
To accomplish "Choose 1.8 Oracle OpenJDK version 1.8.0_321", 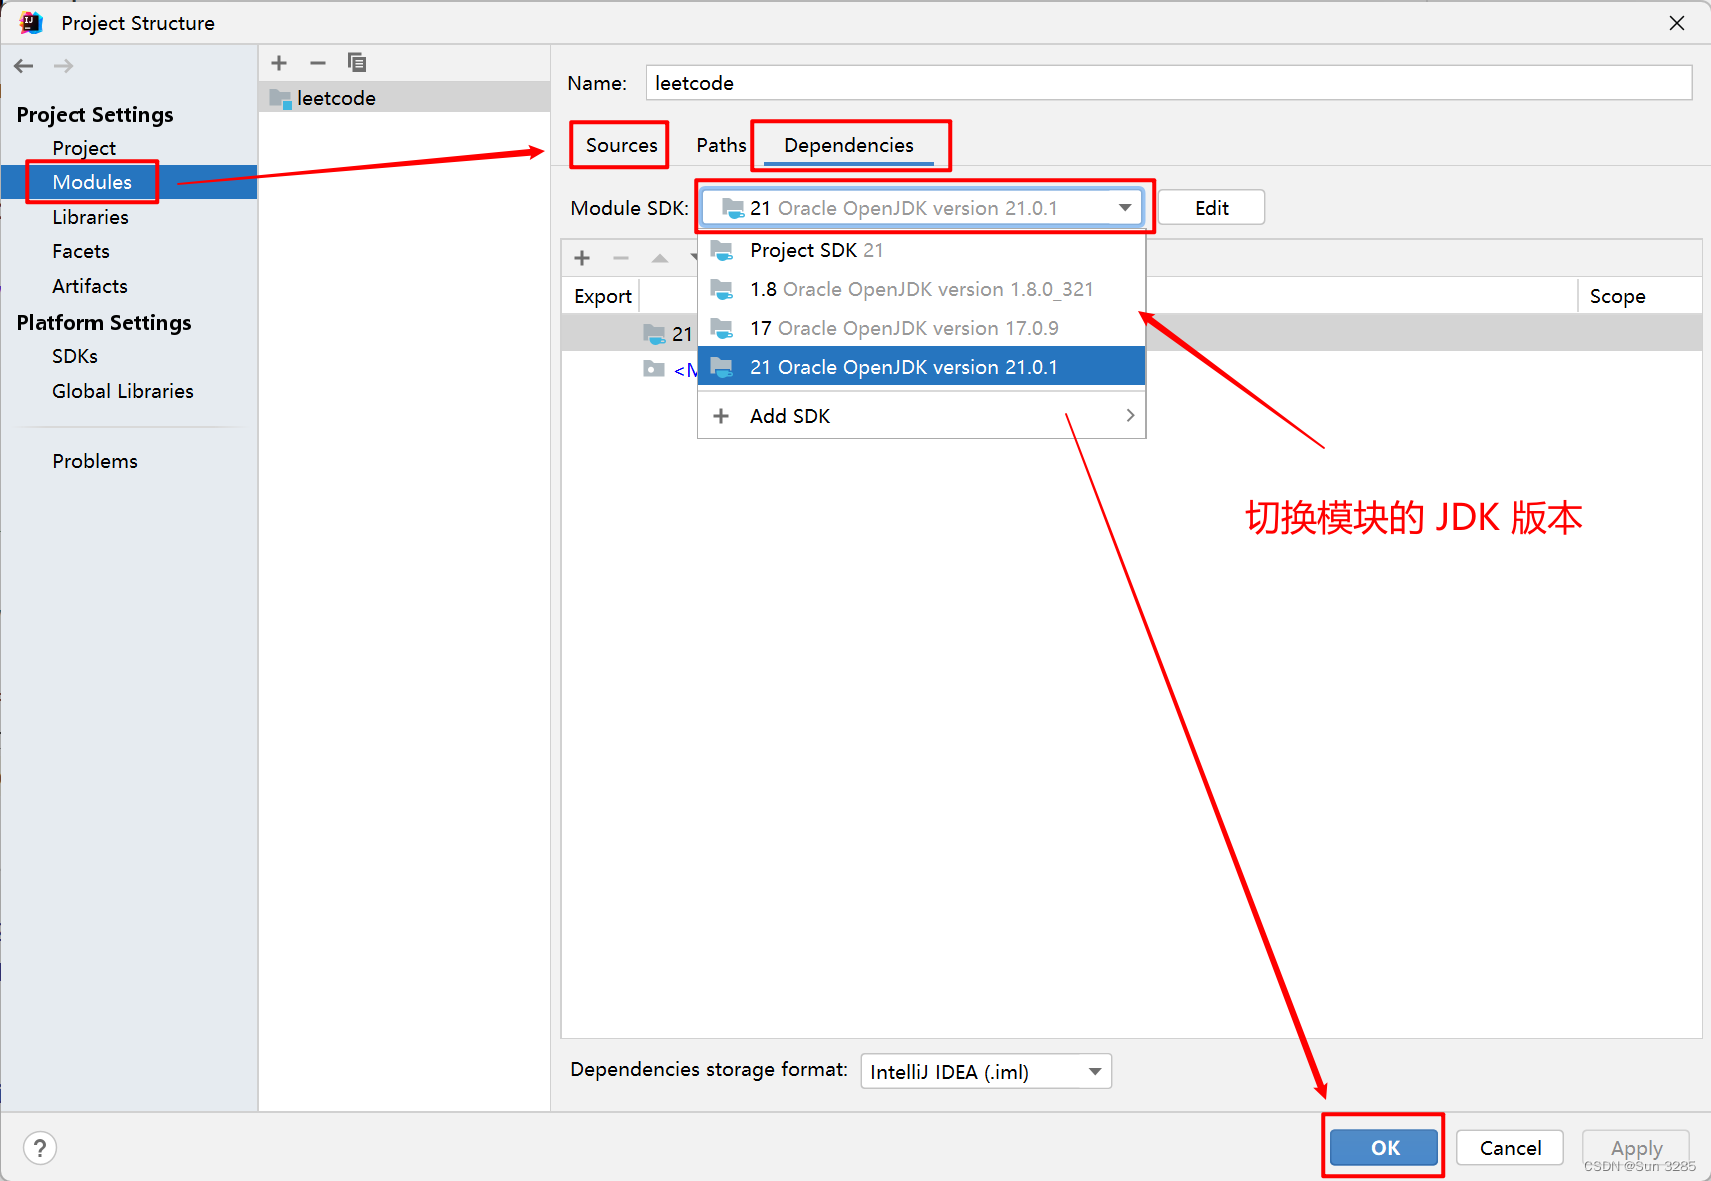I will (921, 289).
